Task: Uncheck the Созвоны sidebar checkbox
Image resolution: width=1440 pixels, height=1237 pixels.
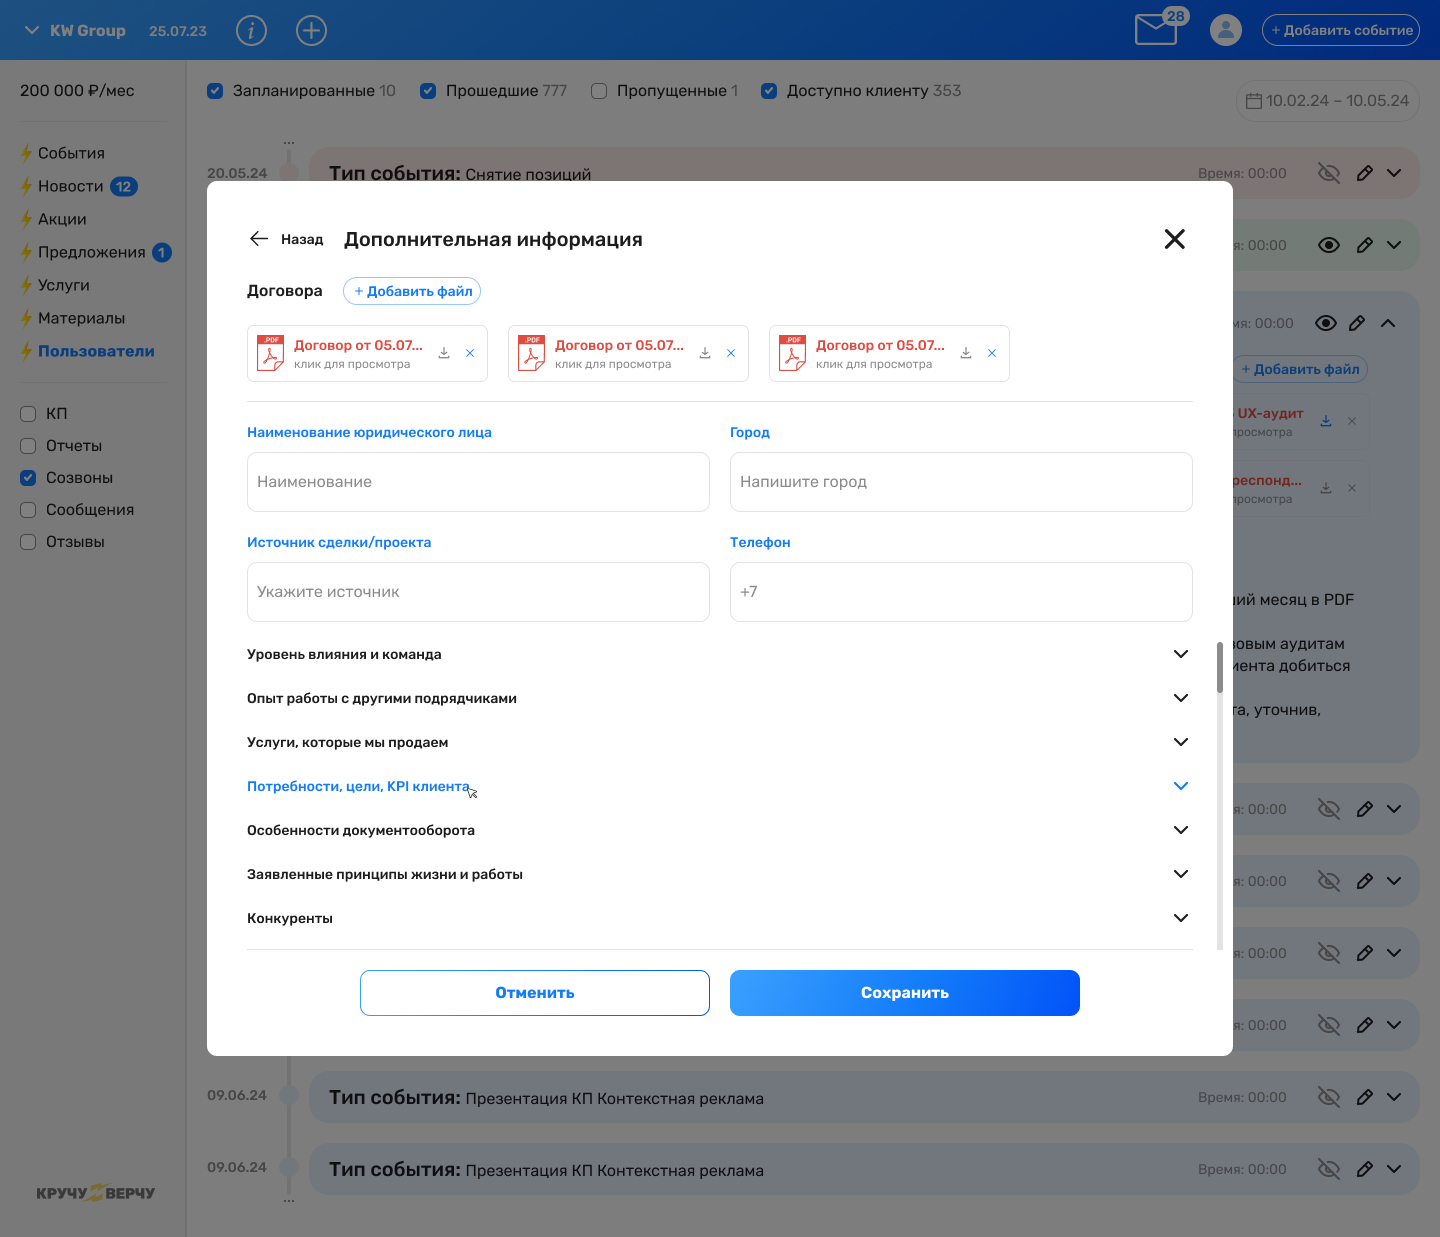Action: [x=28, y=478]
